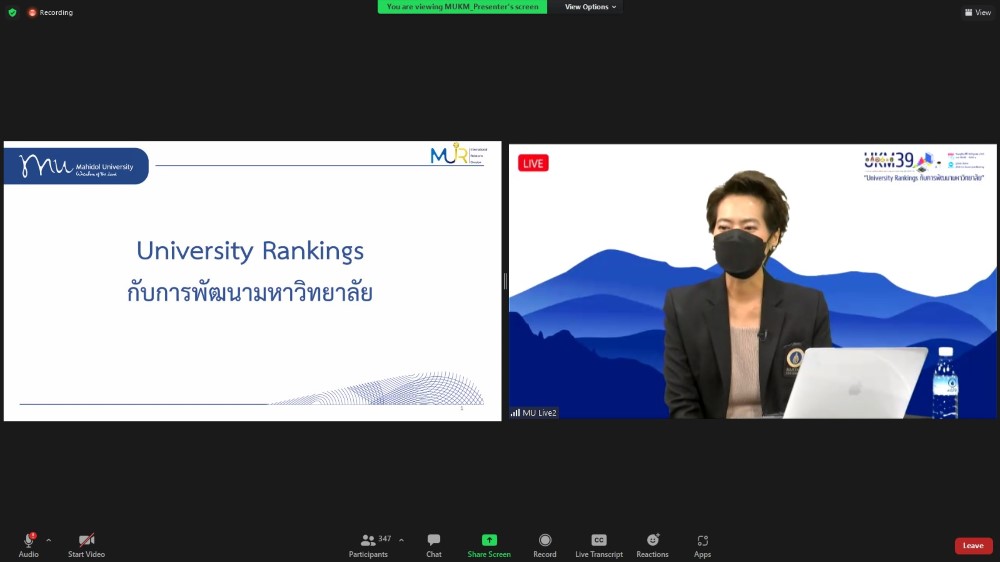Unmute the microphone Audio button
Viewport: 1000px width, 562px height.
pos(28,544)
